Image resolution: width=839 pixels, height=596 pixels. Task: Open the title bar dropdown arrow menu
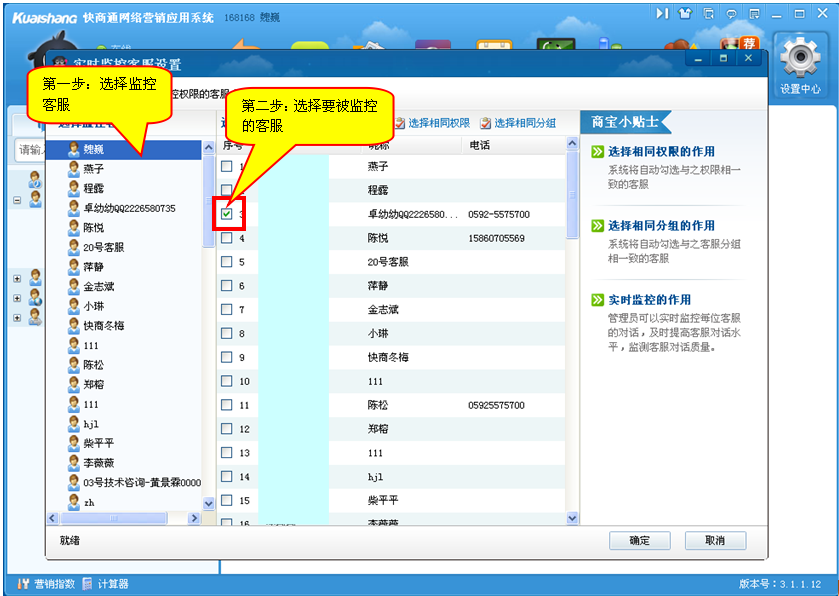coord(754,13)
